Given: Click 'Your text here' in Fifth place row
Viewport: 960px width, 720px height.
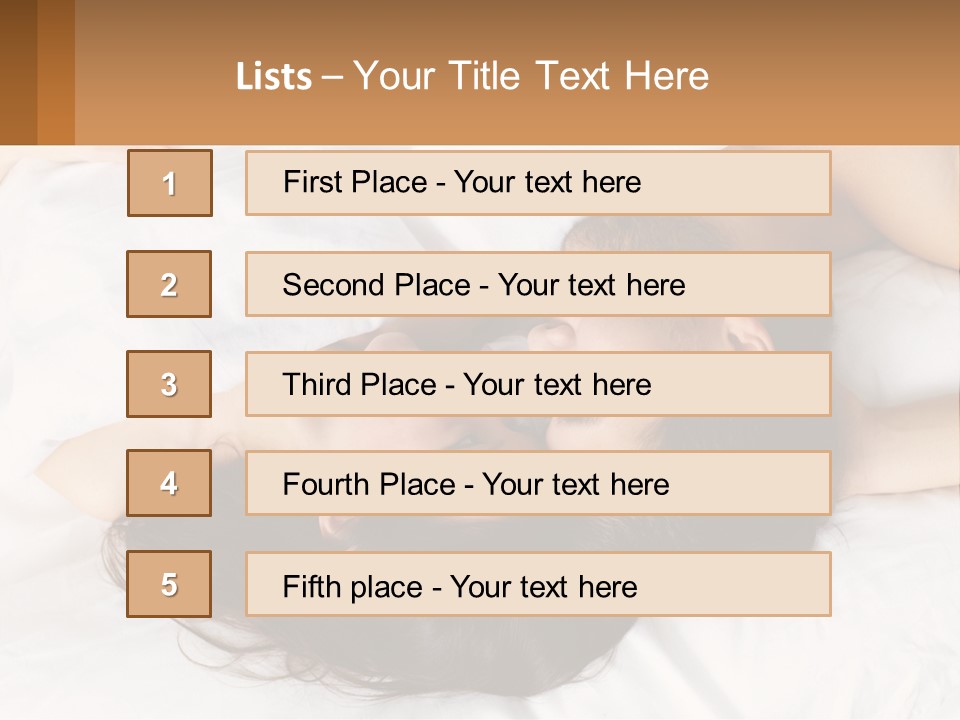Looking at the screenshot, I should (543, 586).
